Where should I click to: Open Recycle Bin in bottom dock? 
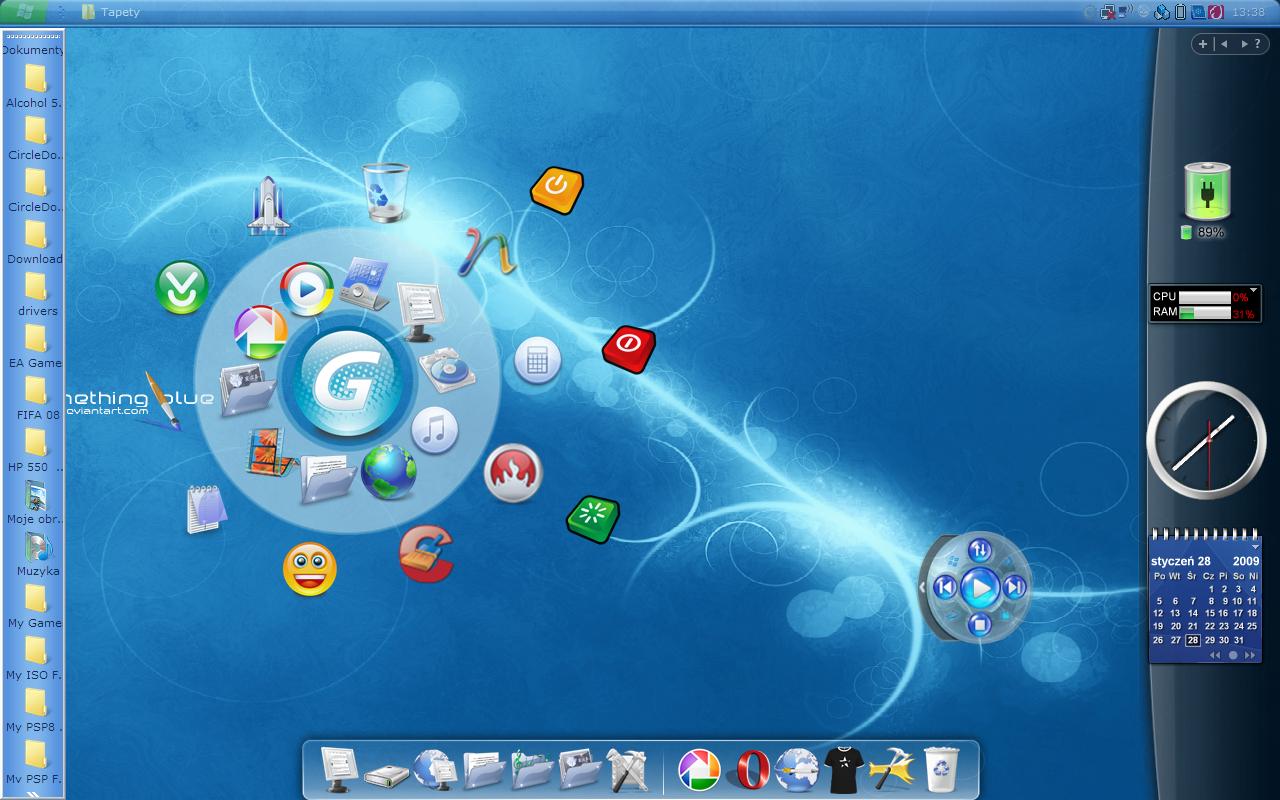click(x=941, y=769)
